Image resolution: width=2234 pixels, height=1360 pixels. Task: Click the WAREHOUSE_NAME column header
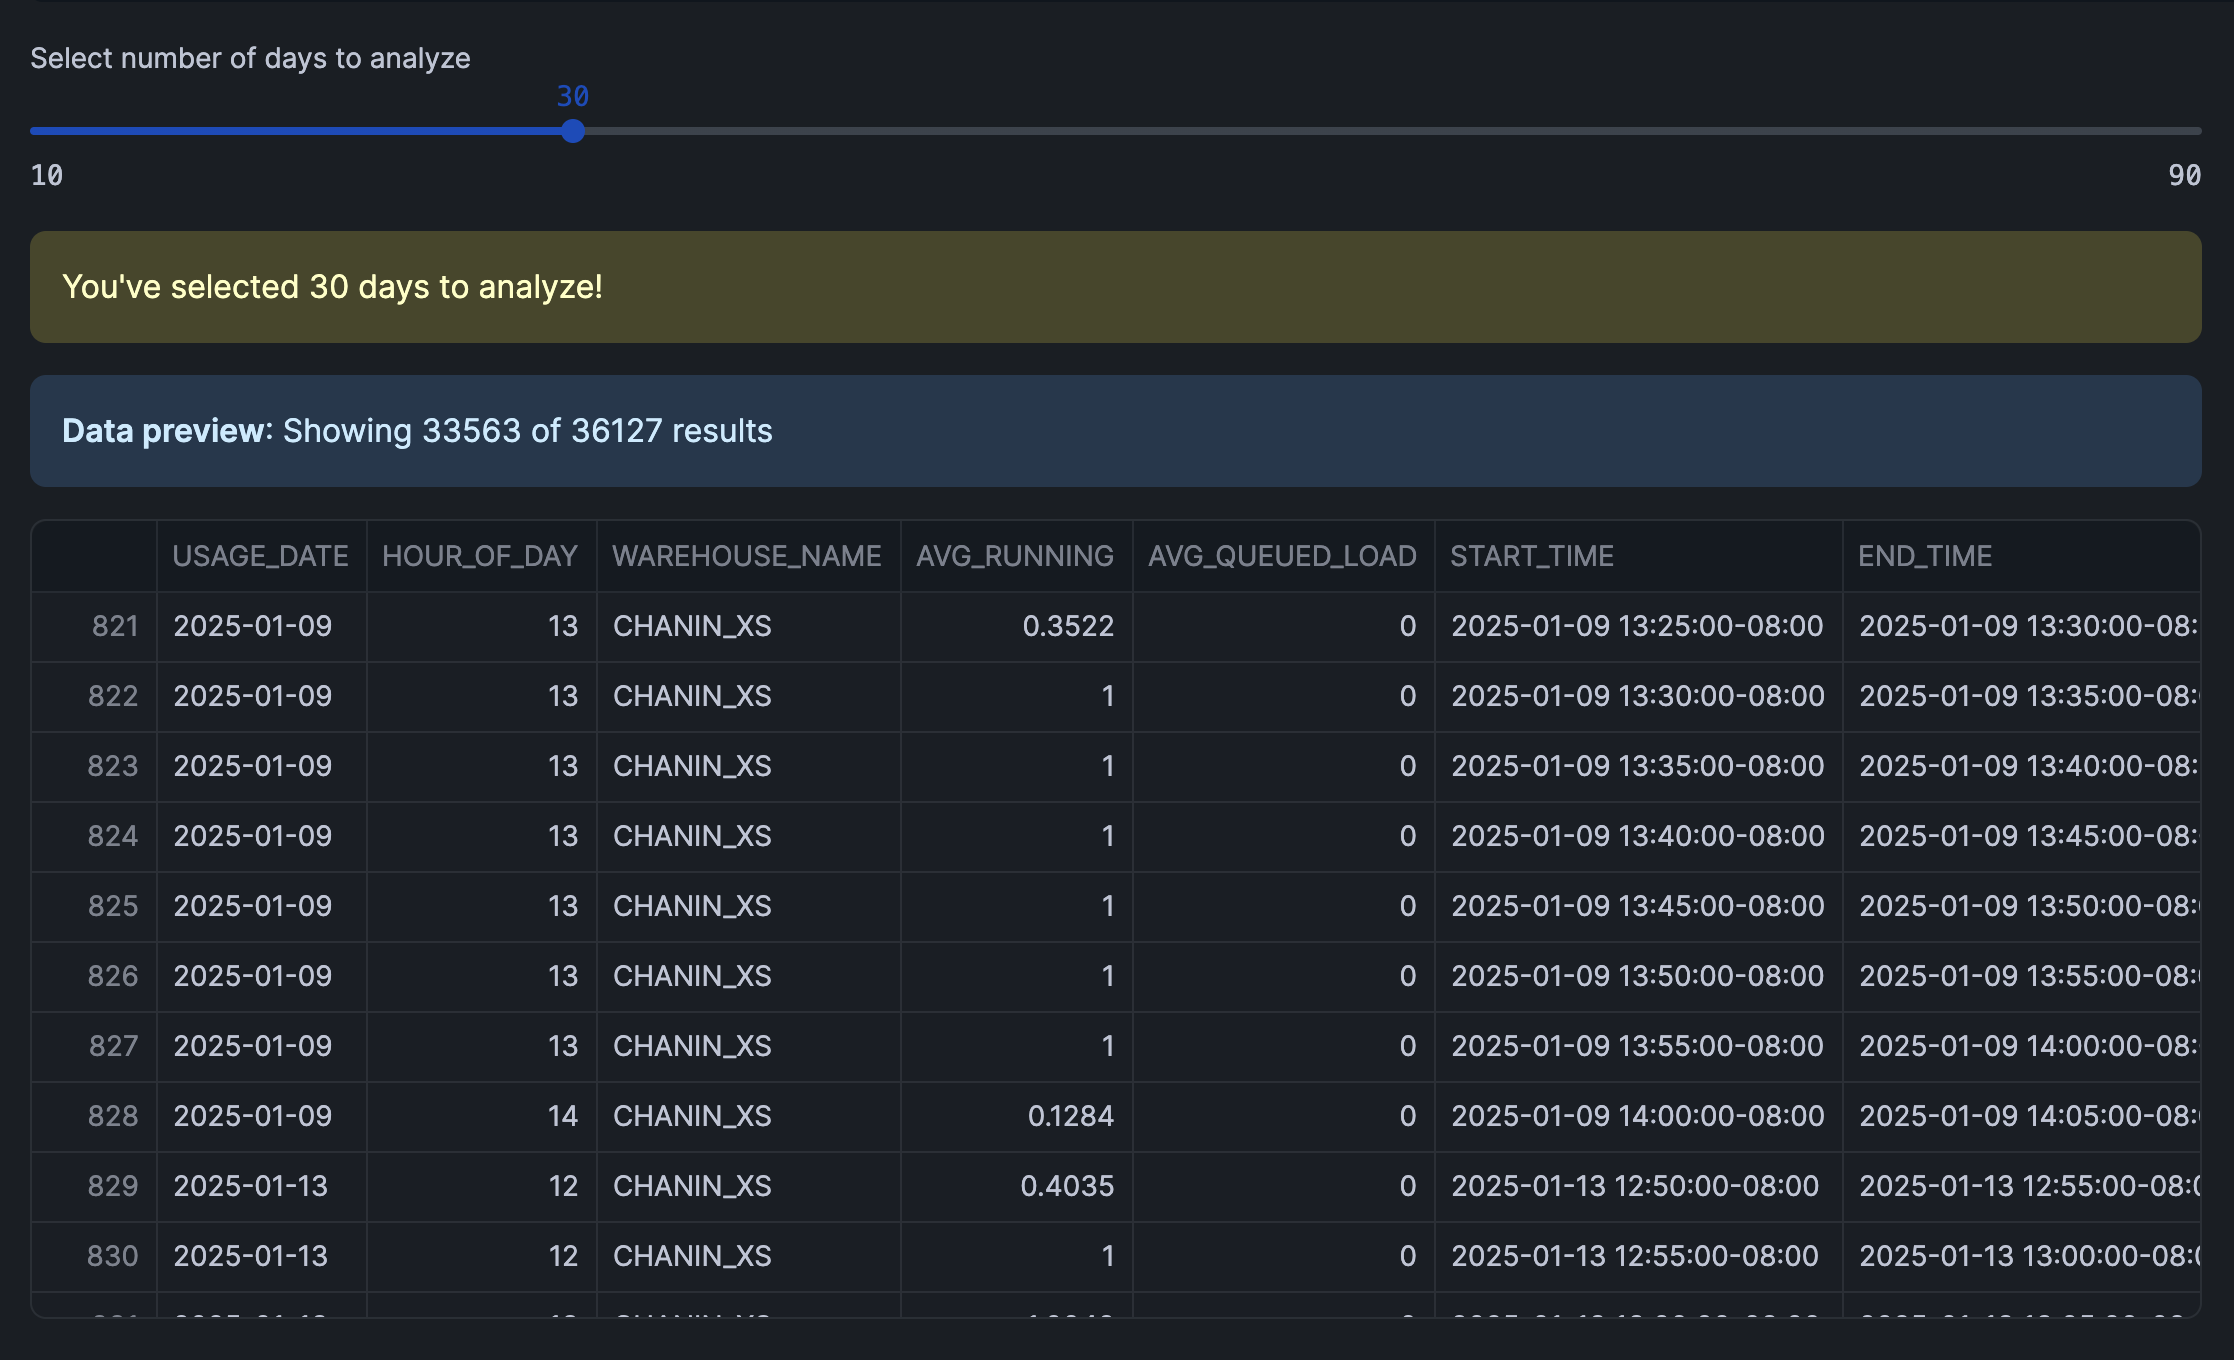click(747, 556)
